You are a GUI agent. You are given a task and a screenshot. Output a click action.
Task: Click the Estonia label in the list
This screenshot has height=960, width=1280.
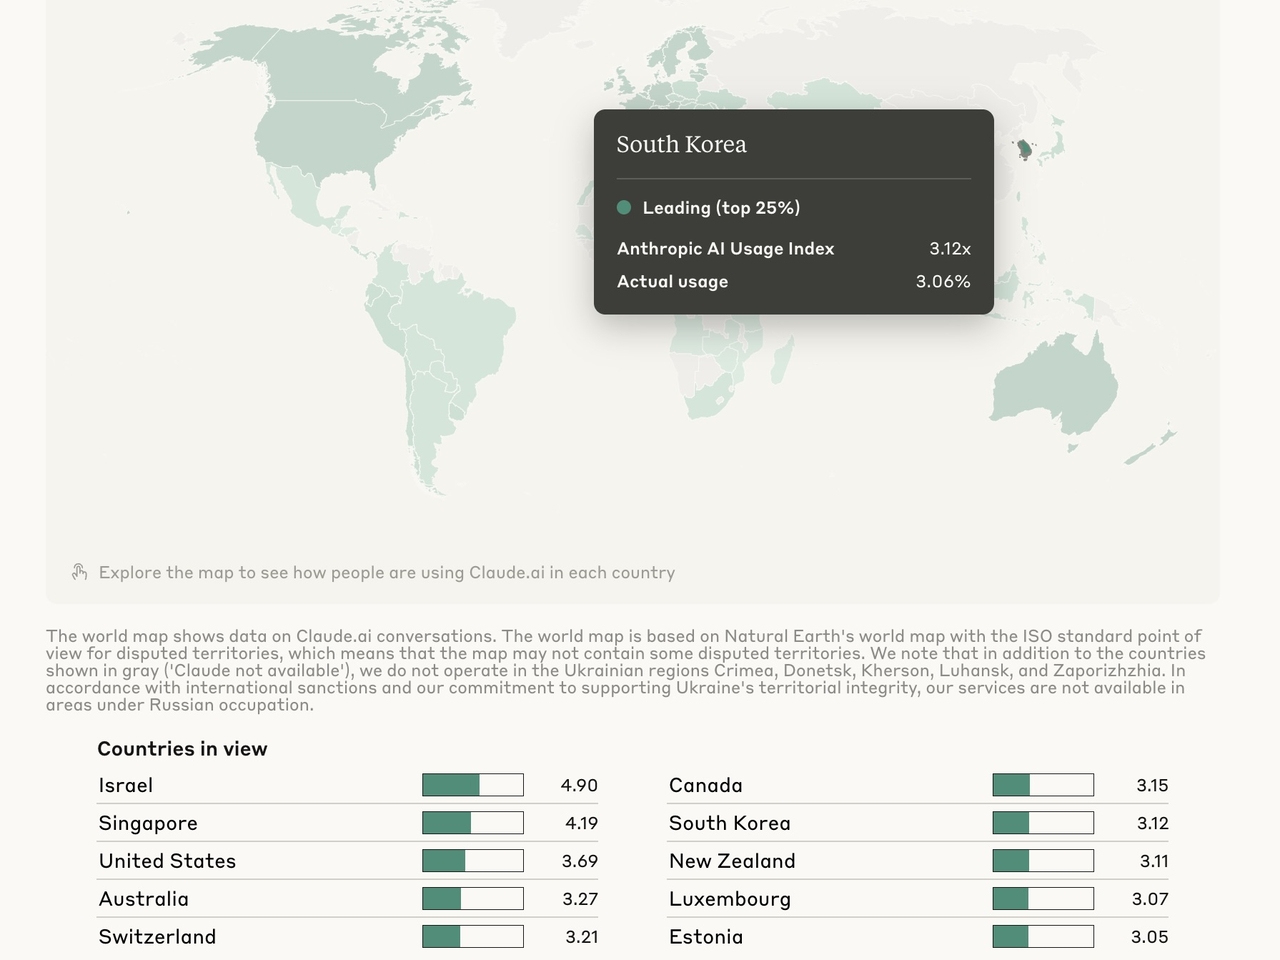coord(706,936)
